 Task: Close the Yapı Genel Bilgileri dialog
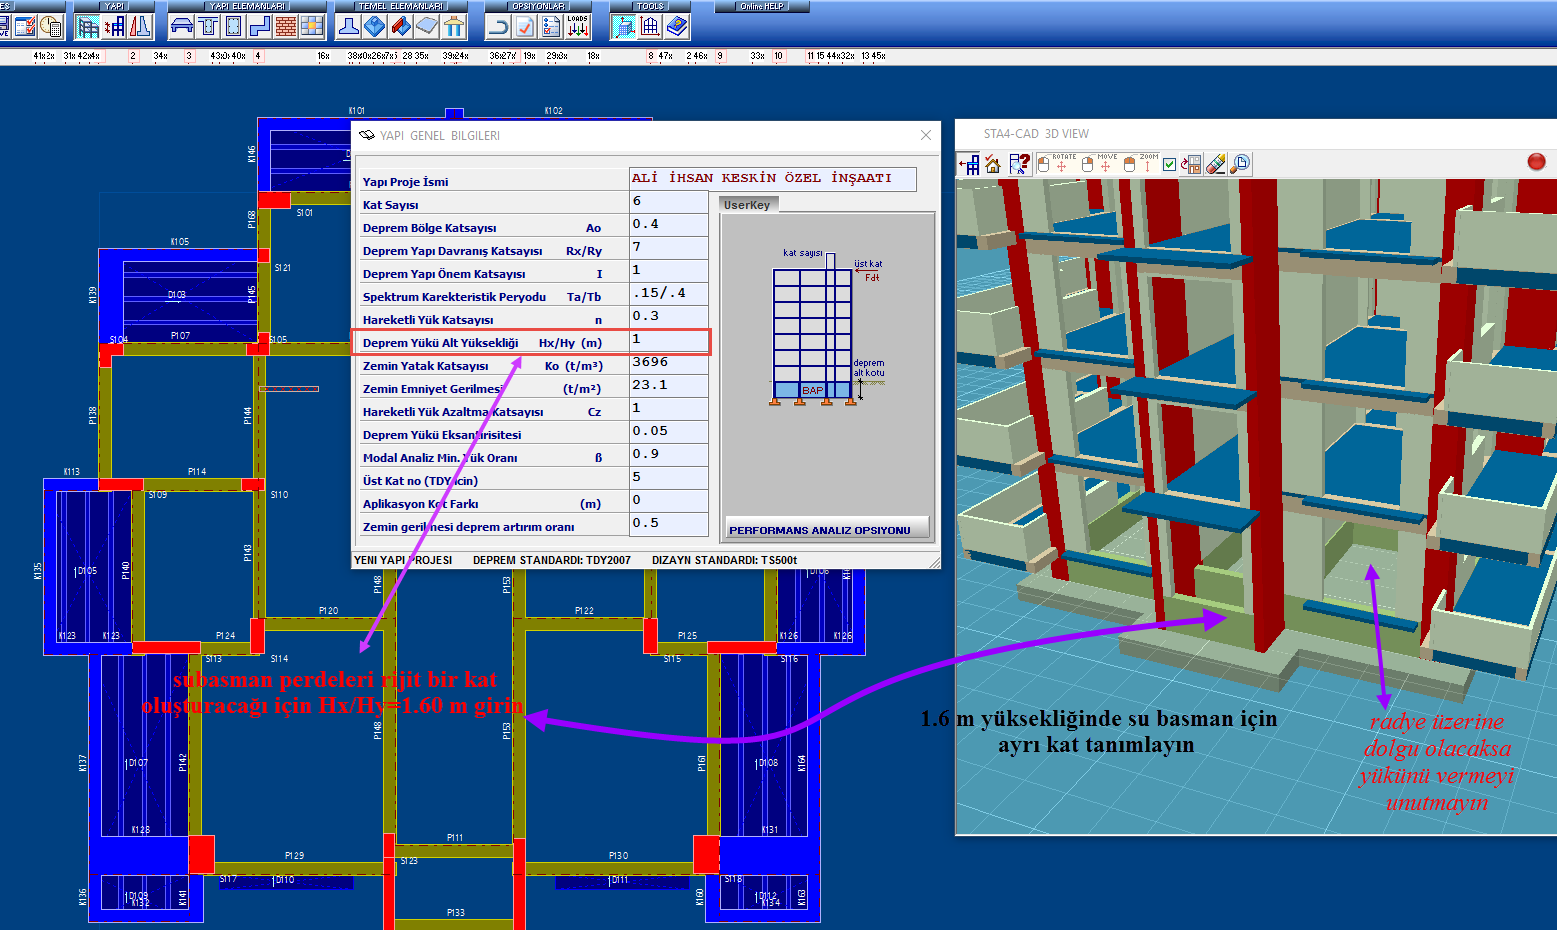click(926, 135)
